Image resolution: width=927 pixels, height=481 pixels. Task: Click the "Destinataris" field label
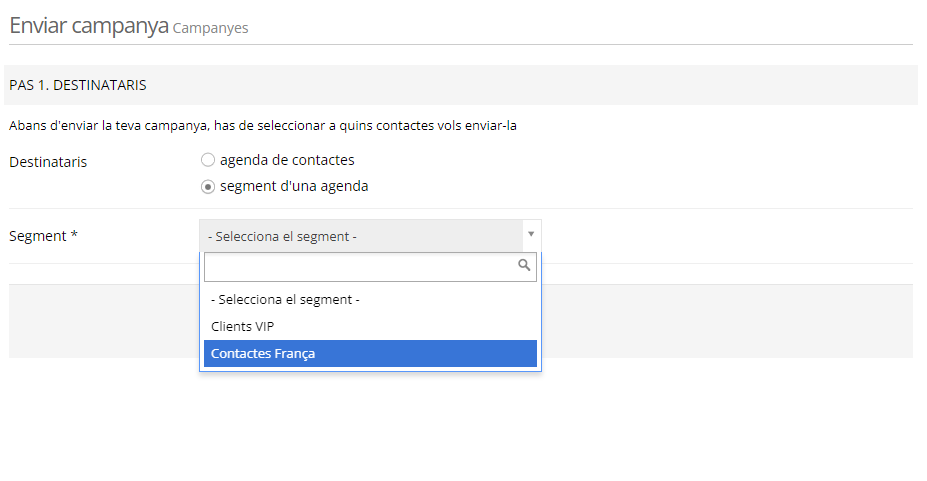tap(48, 161)
